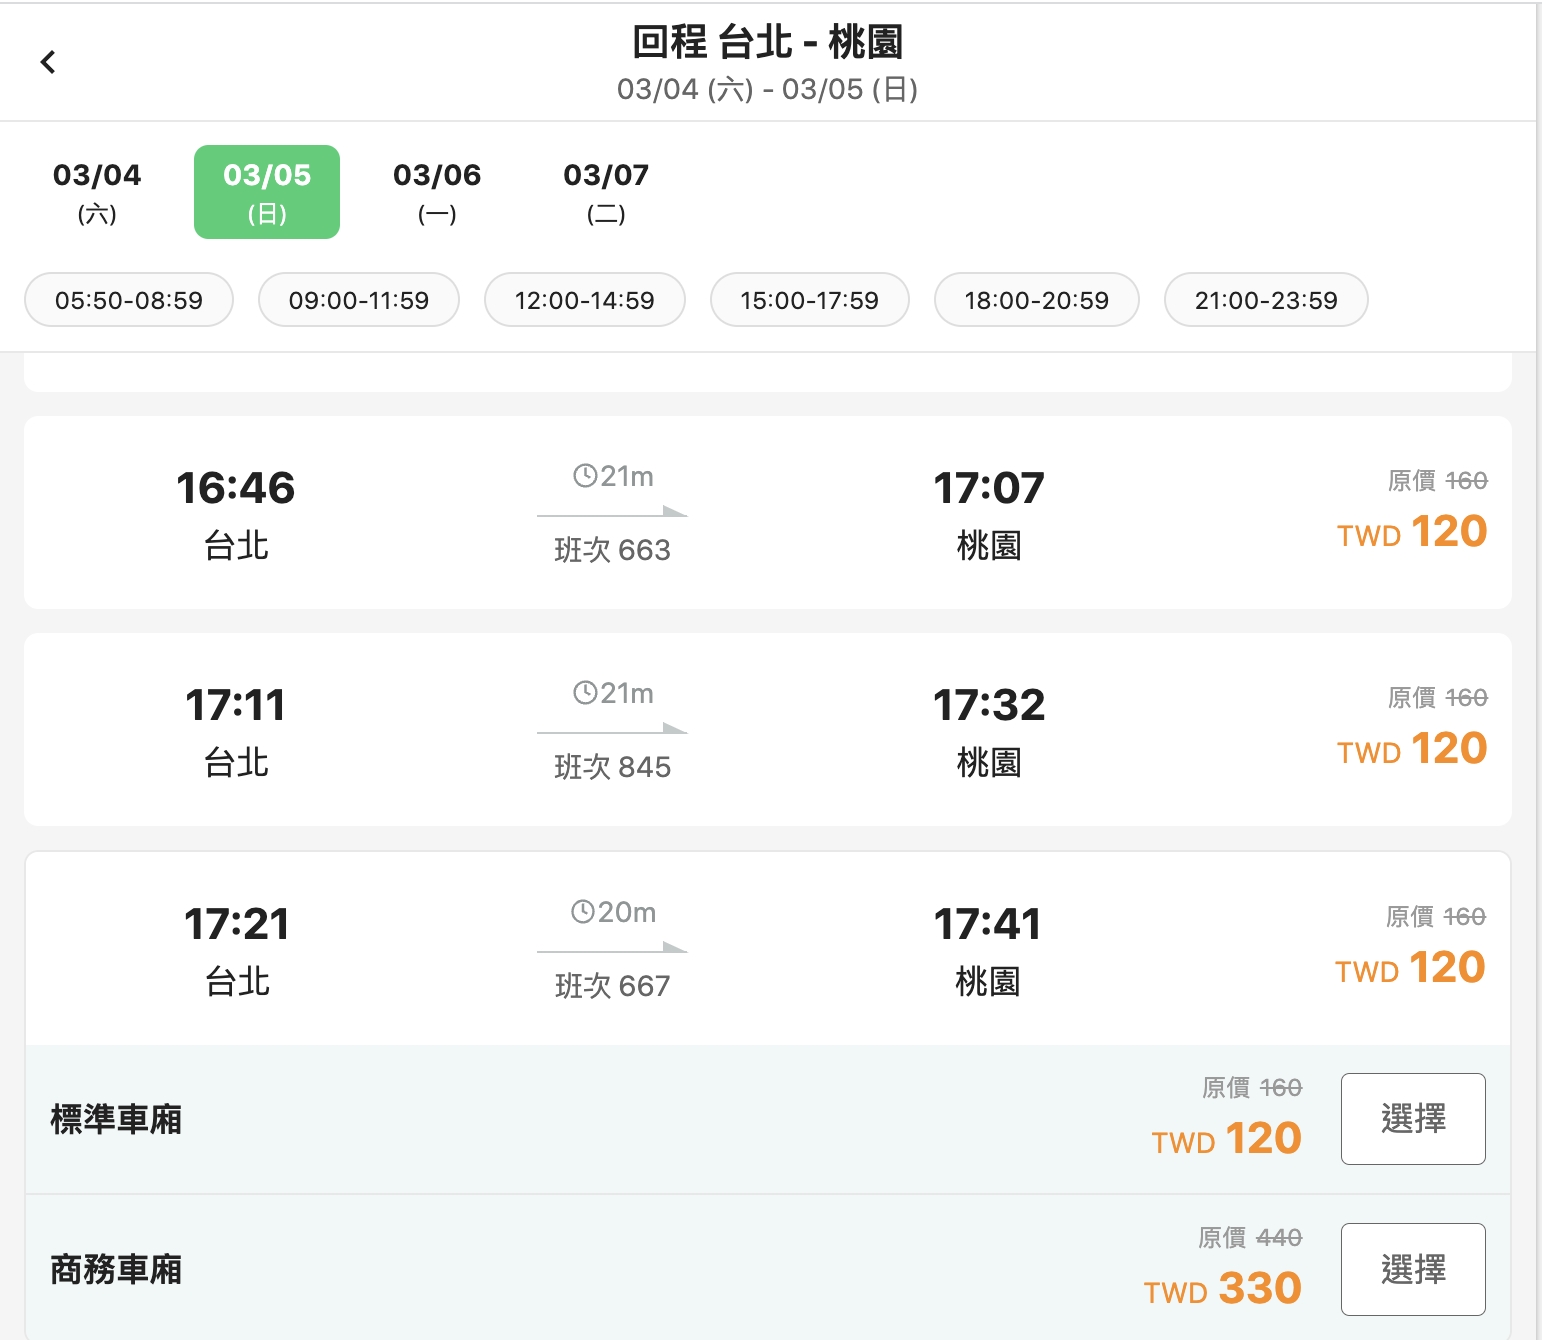Switch to the 03/06 (一) date tab

(437, 192)
